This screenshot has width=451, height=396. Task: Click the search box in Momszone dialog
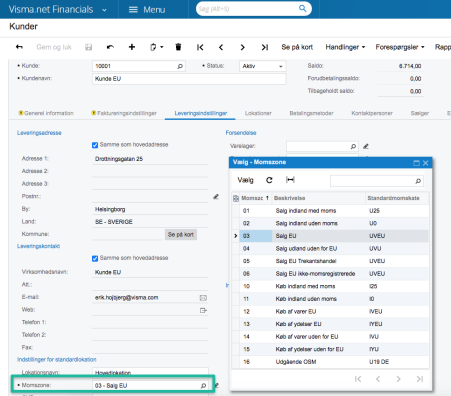377,181
